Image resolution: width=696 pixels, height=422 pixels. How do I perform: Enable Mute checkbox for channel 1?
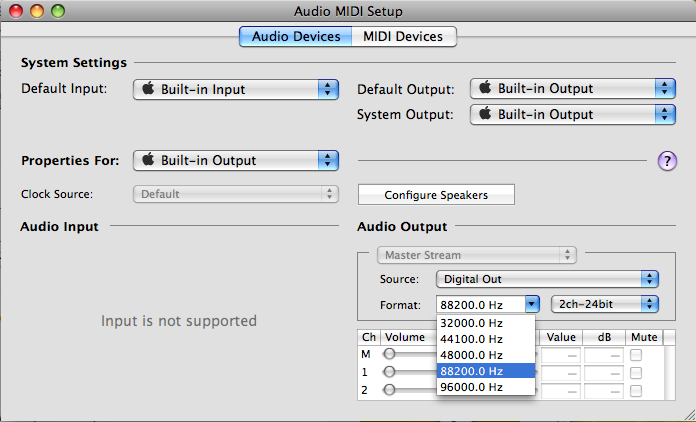click(x=636, y=372)
